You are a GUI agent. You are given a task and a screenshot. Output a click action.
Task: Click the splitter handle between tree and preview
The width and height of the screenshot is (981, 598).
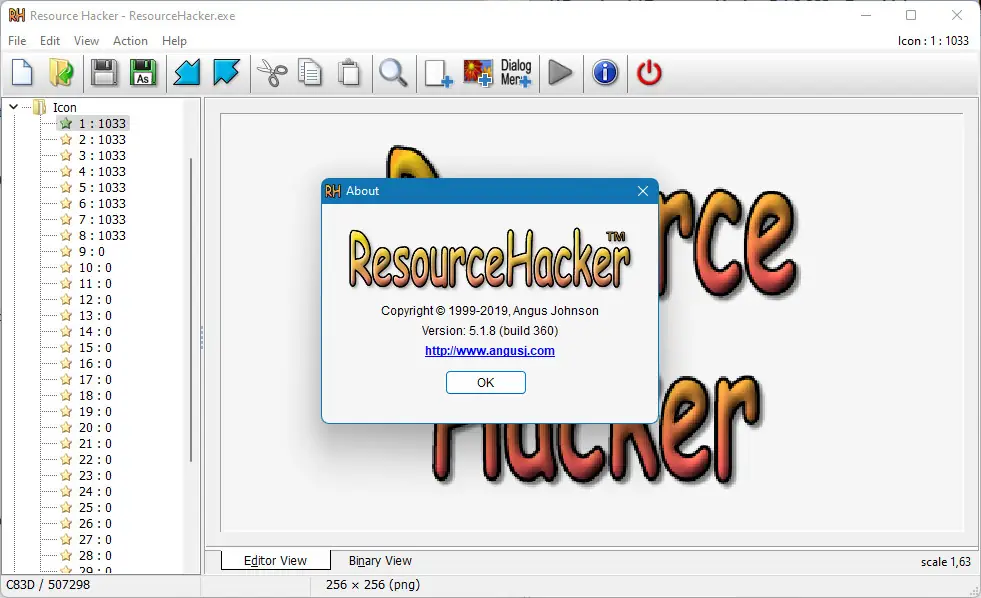(201, 338)
